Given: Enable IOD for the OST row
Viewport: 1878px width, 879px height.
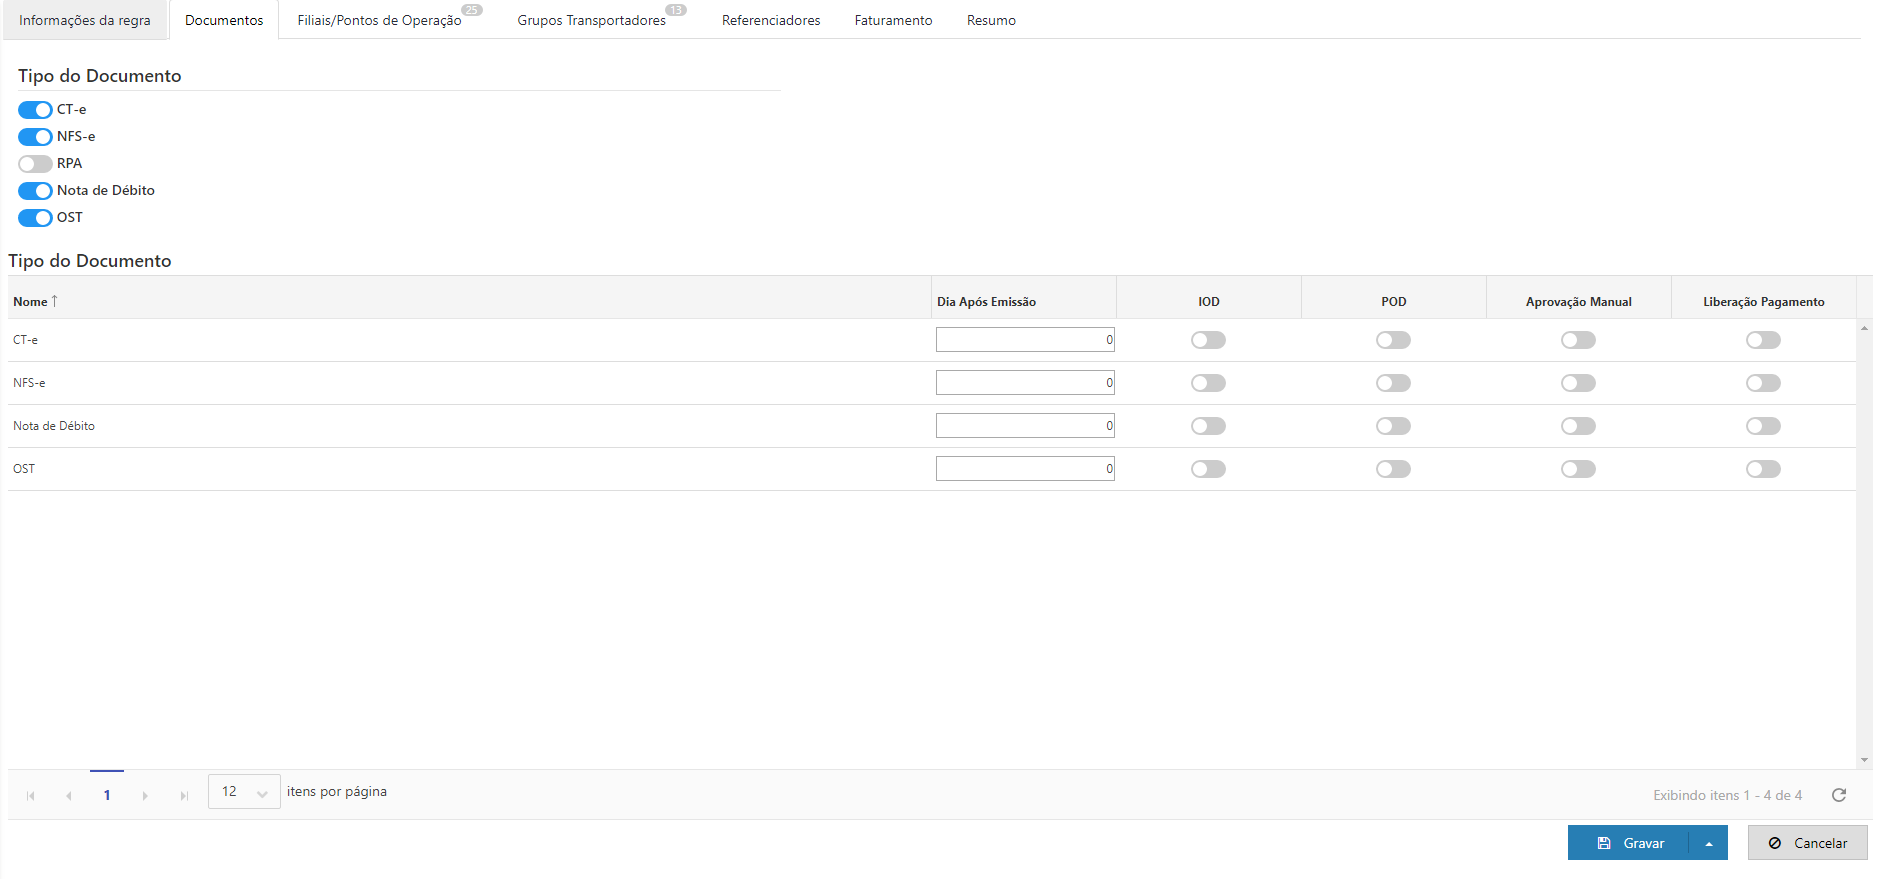Looking at the screenshot, I should [x=1208, y=469].
